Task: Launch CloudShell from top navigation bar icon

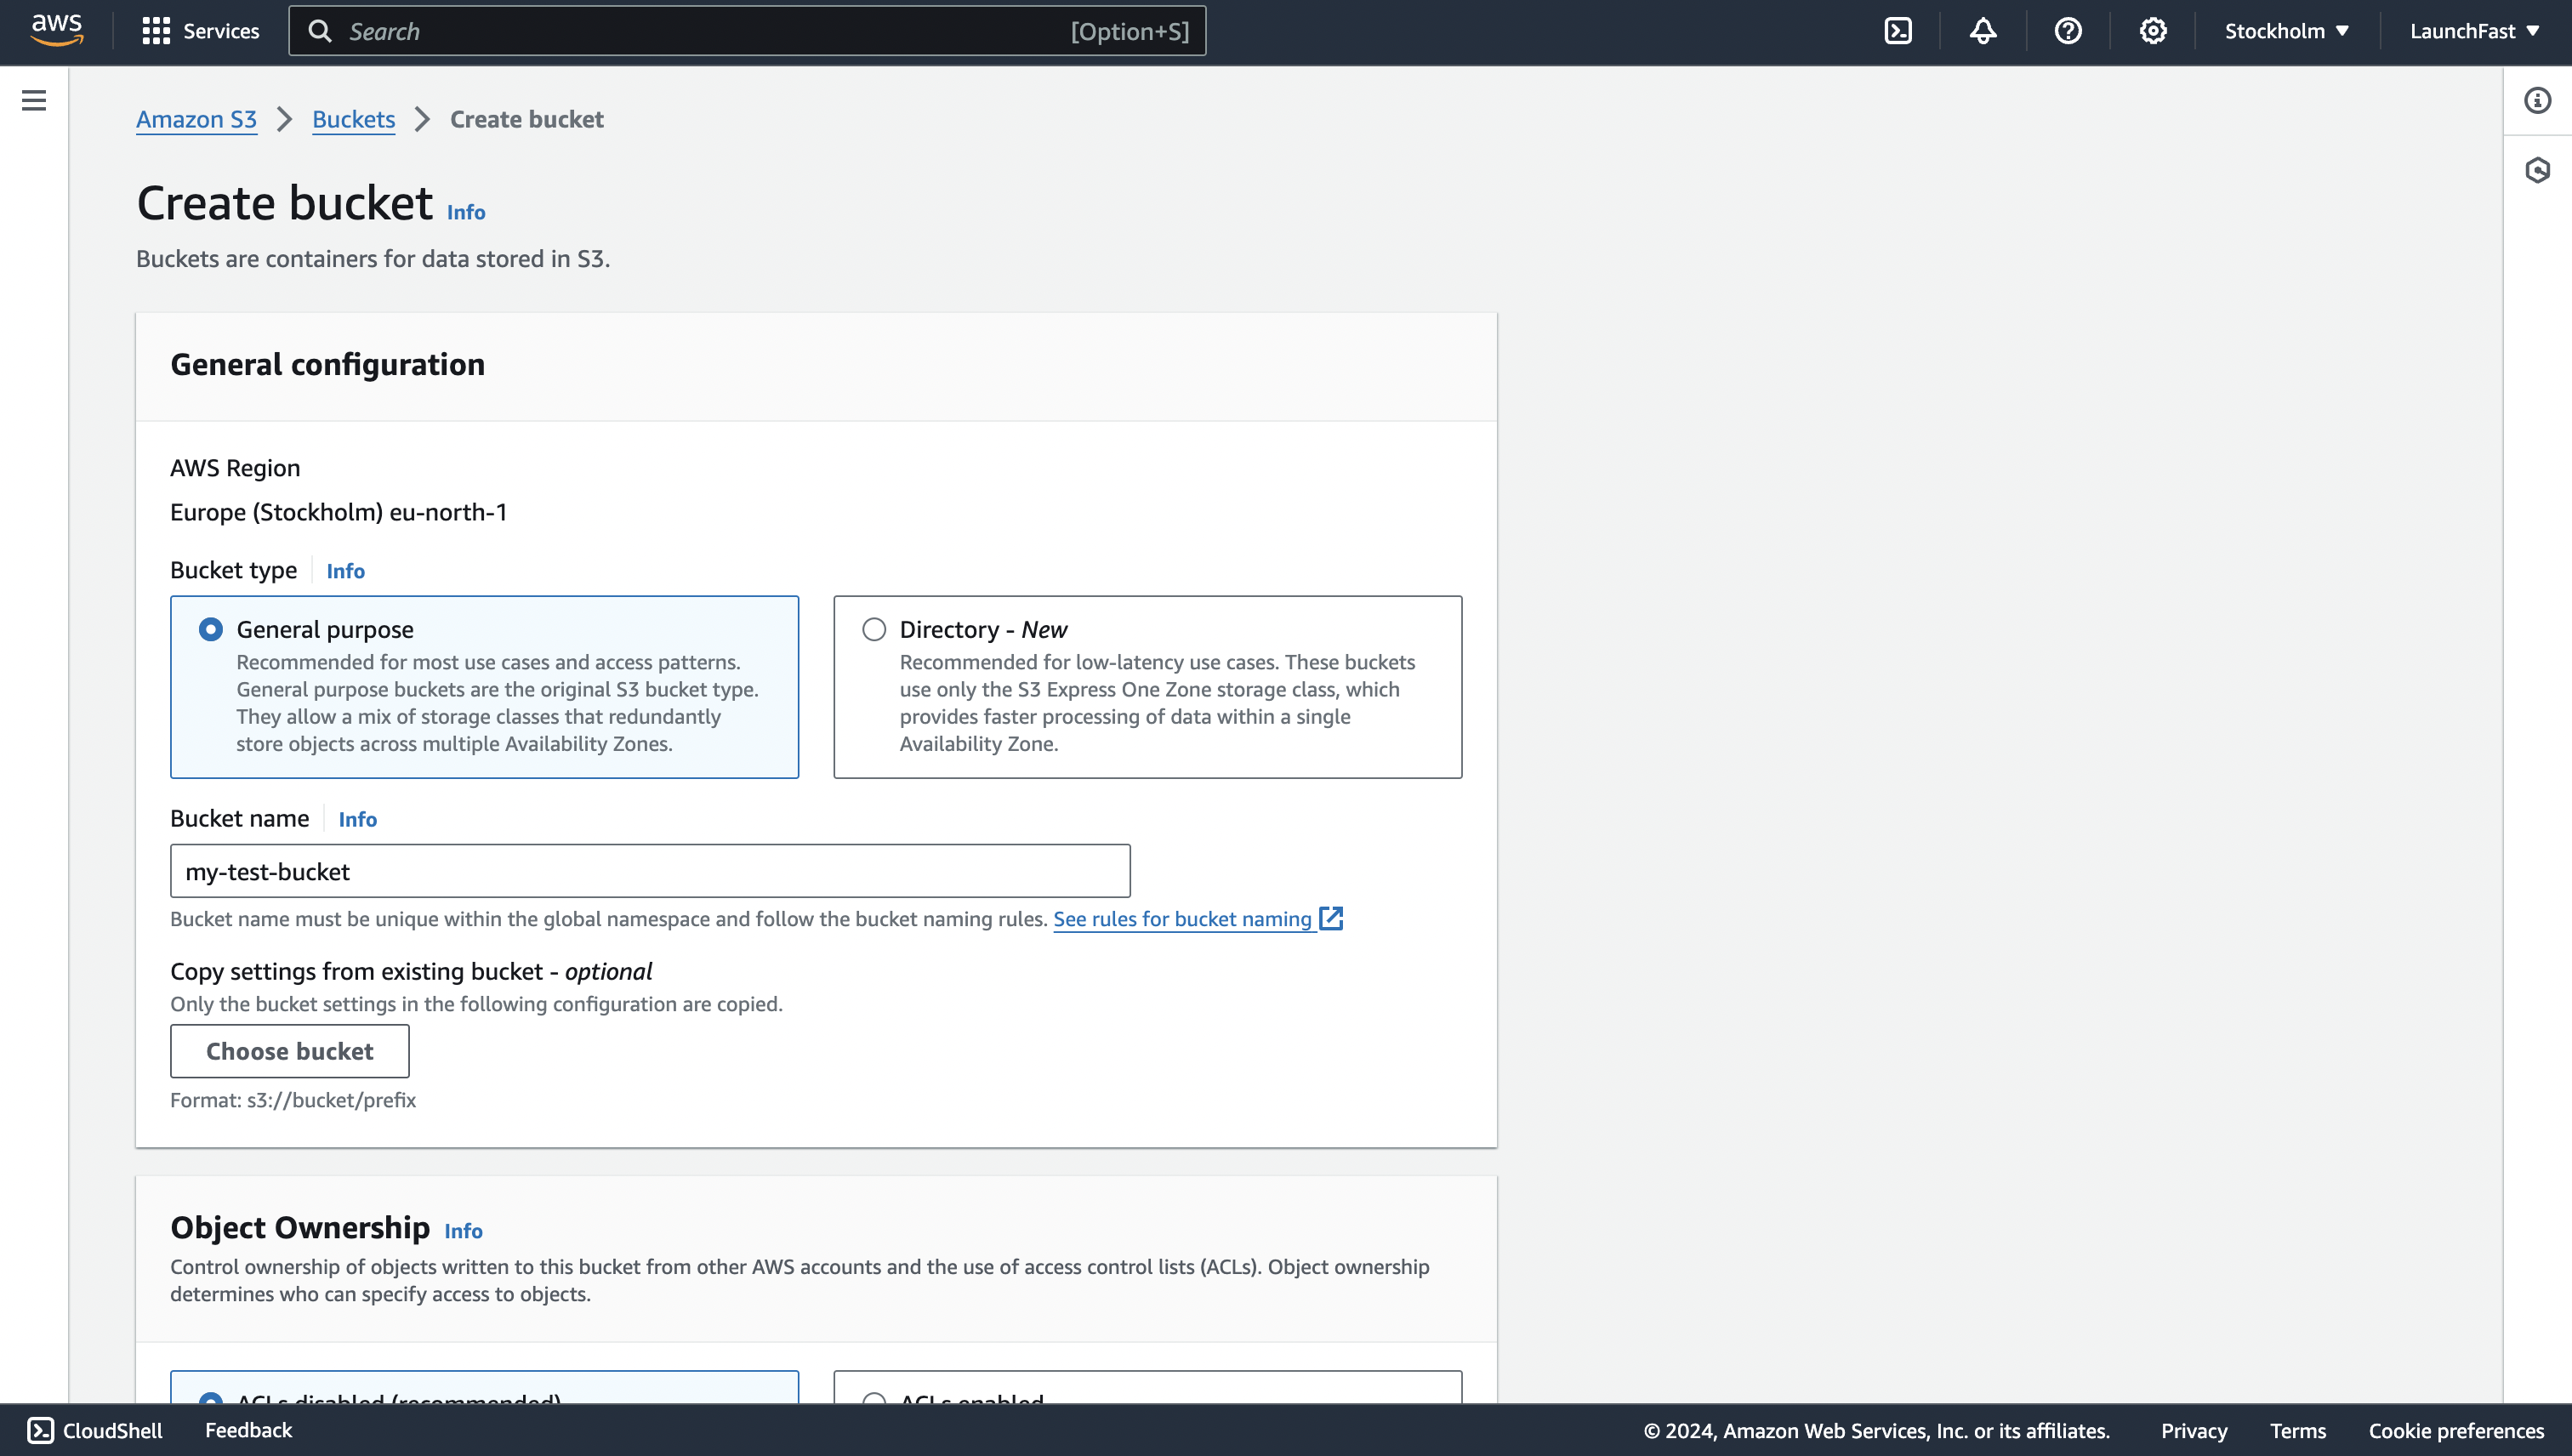Action: point(1897,31)
